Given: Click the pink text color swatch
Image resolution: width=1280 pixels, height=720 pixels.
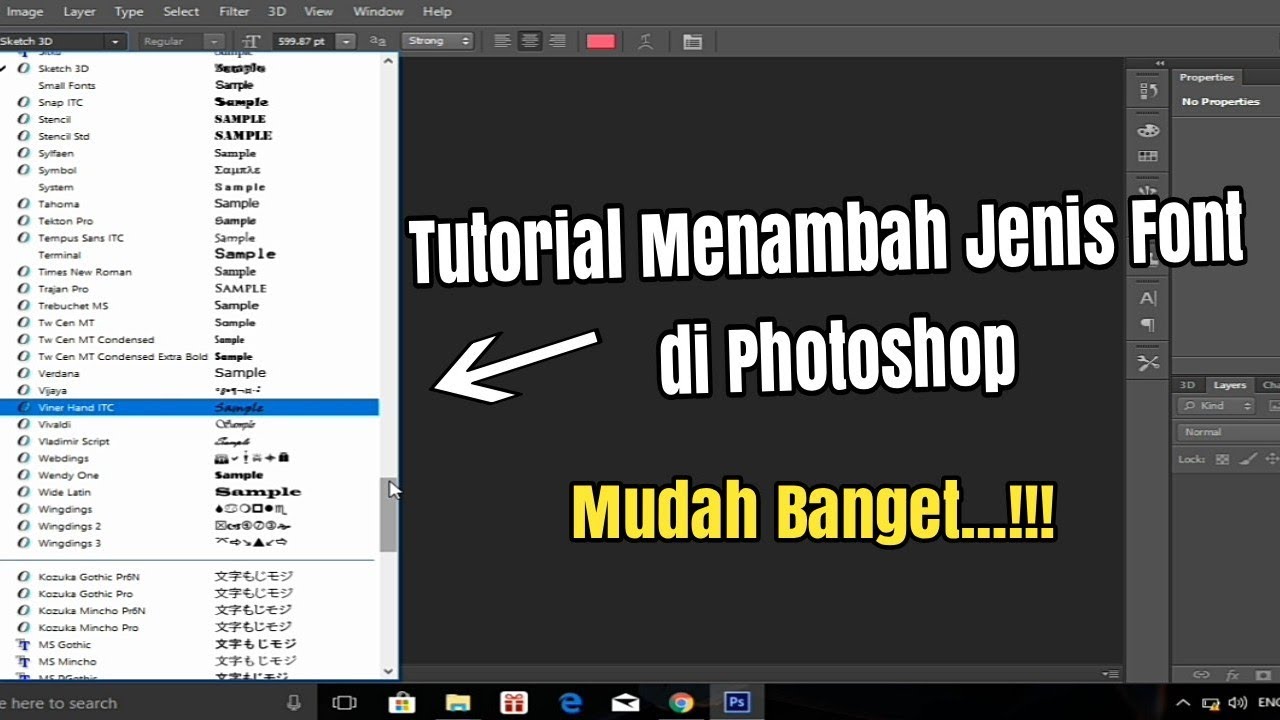Looking at the screenshot, I should point(600,41).
